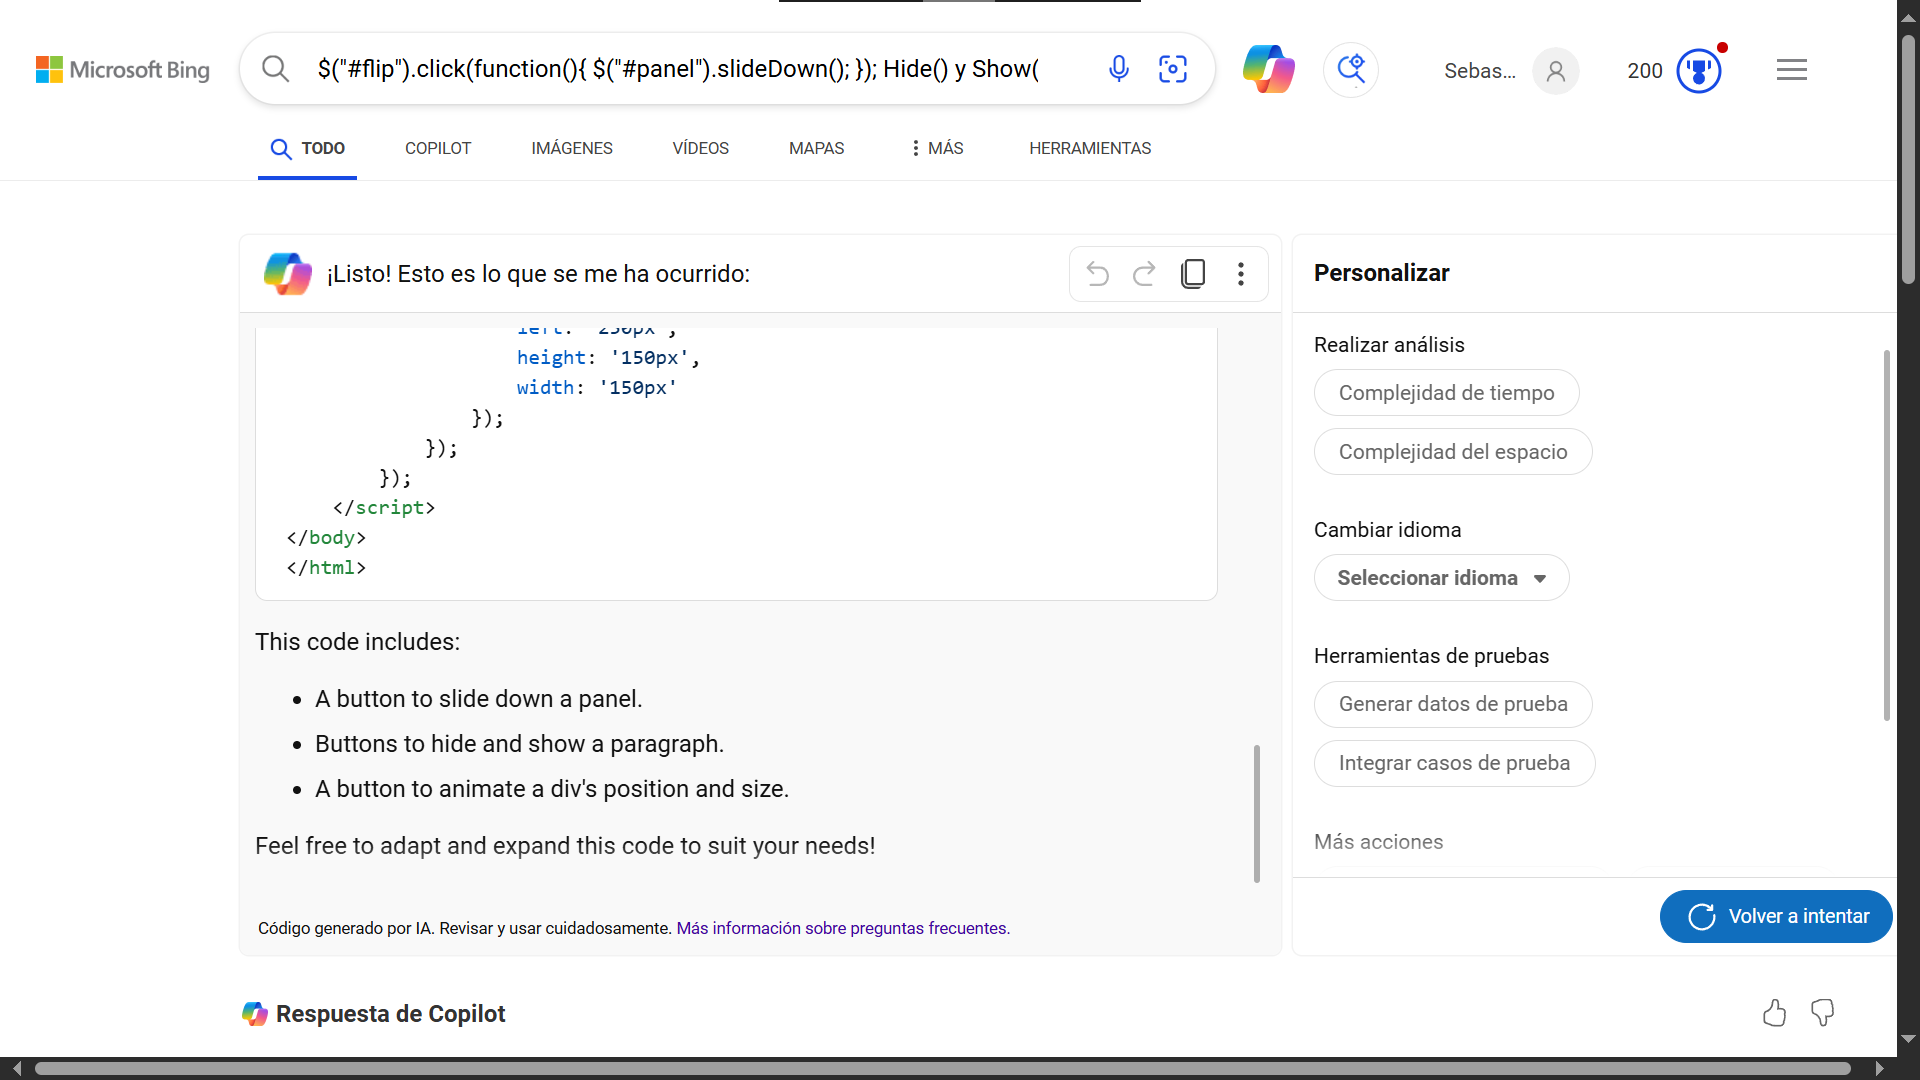
Task: Open the preguntas frecuentes info link
Action: click(843, 928)
